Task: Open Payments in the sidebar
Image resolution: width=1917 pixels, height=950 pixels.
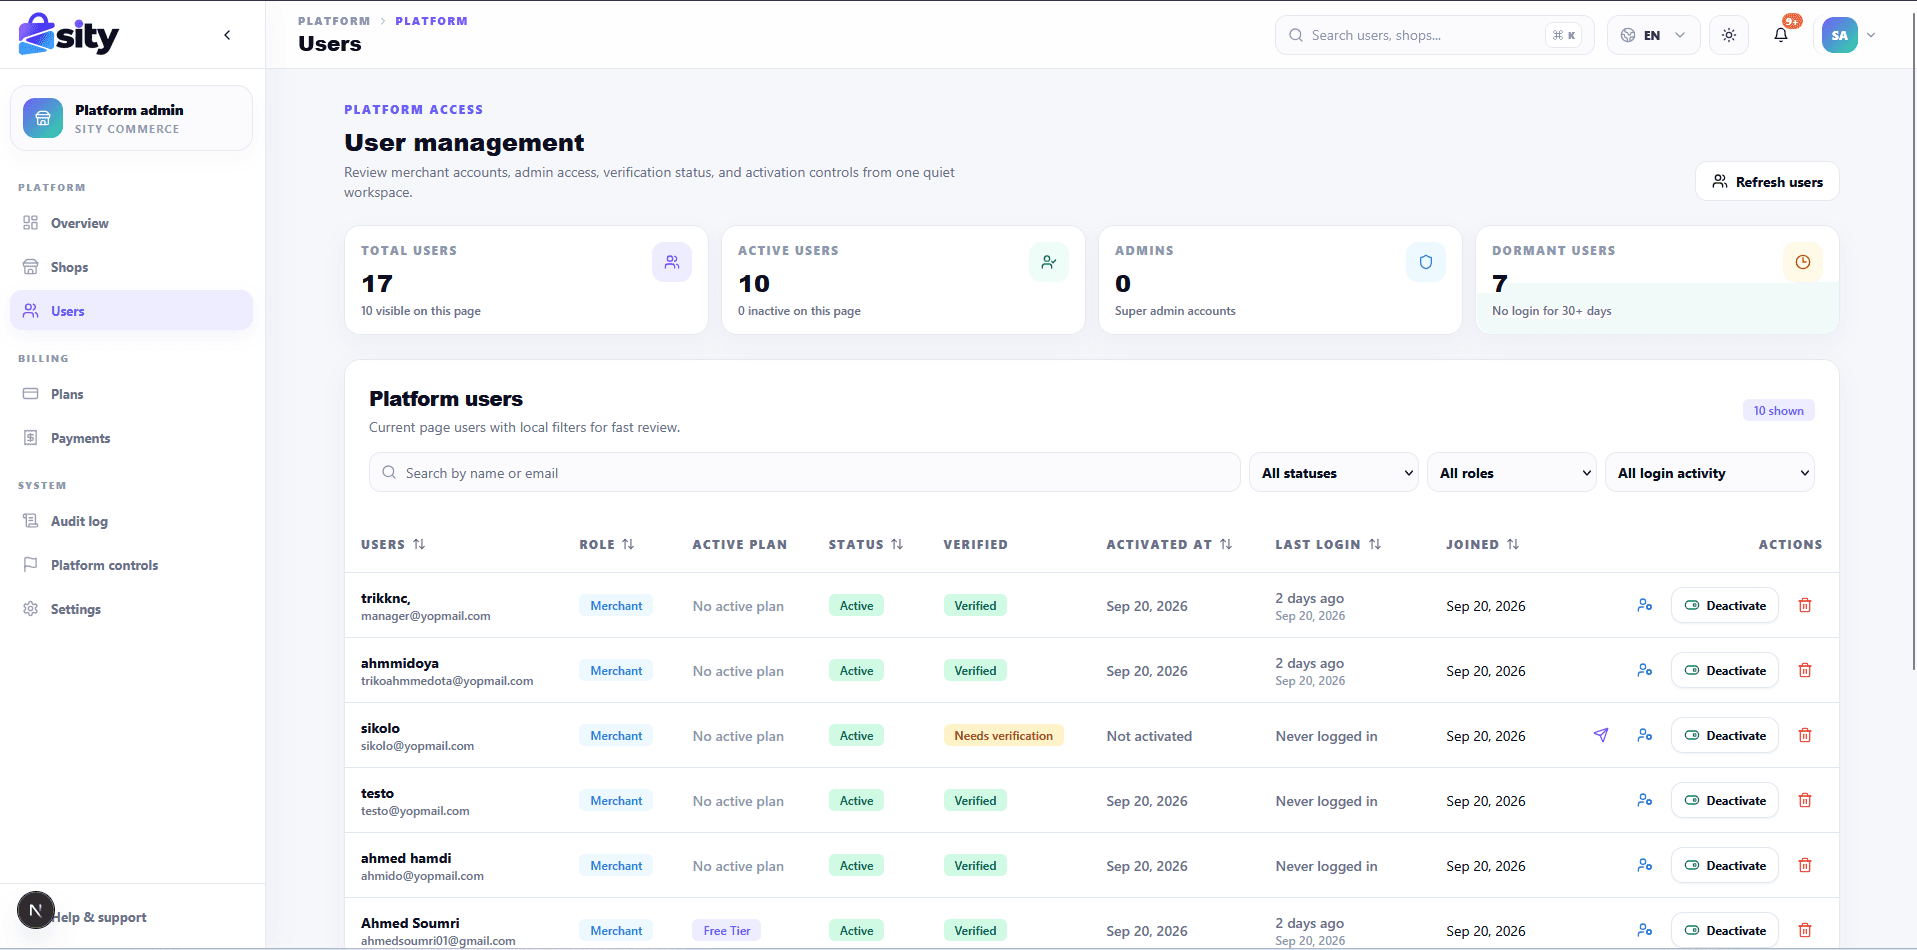Action: [x=131, y=438]
